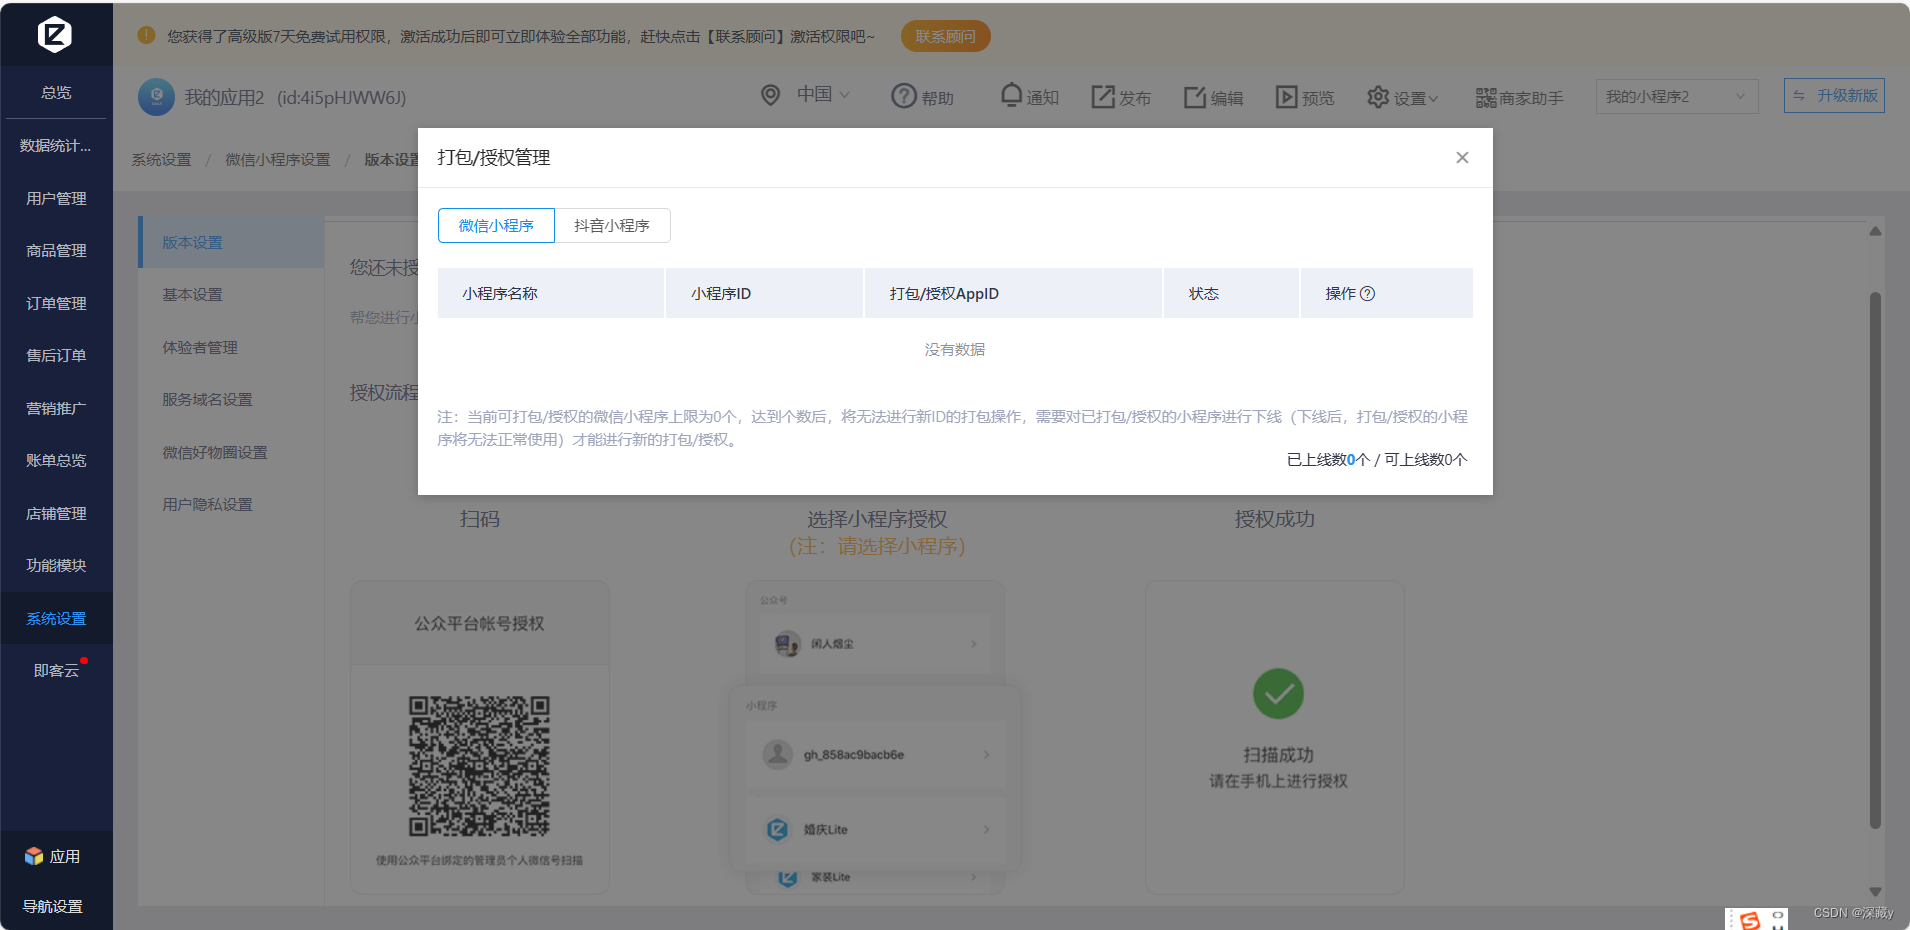Click the app avatar beside 我的应用2

pyautogui.click(x=156, y=97)
